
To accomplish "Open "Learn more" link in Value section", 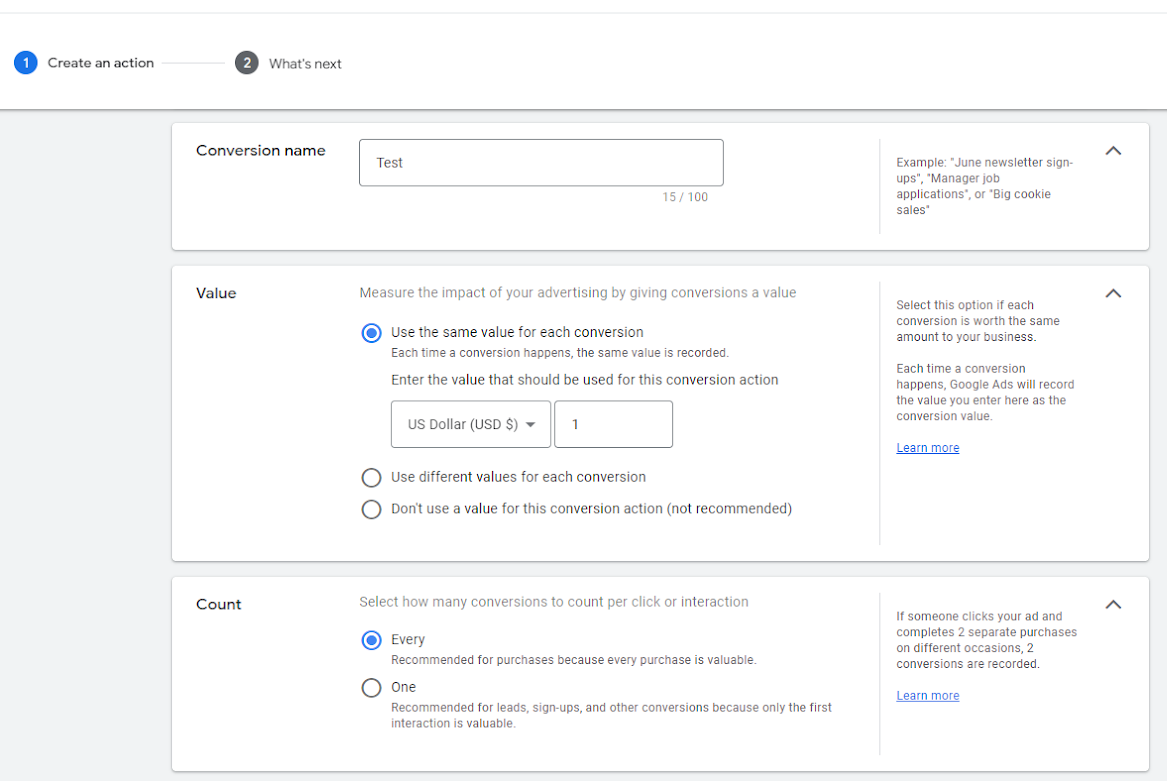I will [x=927, y=448].
